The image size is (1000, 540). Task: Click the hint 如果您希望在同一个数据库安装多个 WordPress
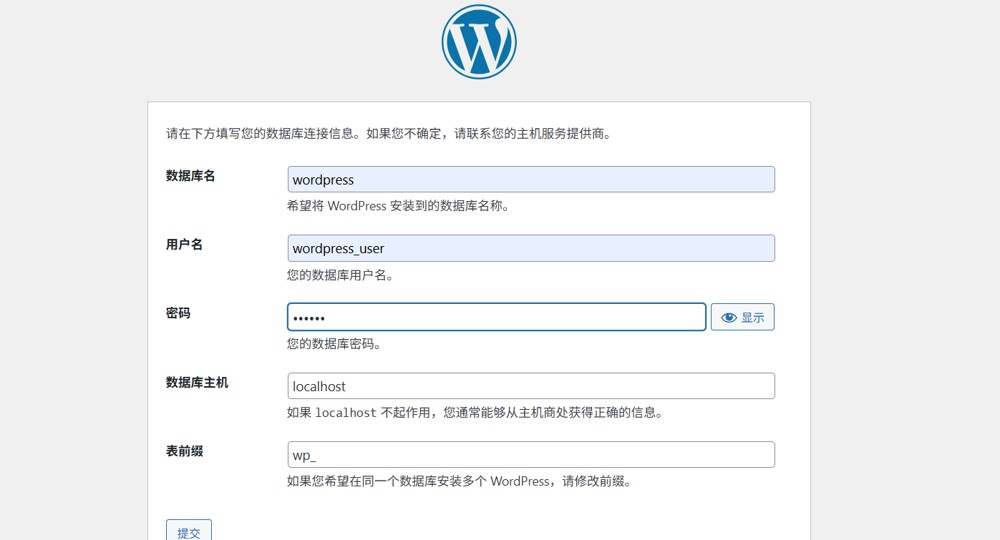point(459,481)
